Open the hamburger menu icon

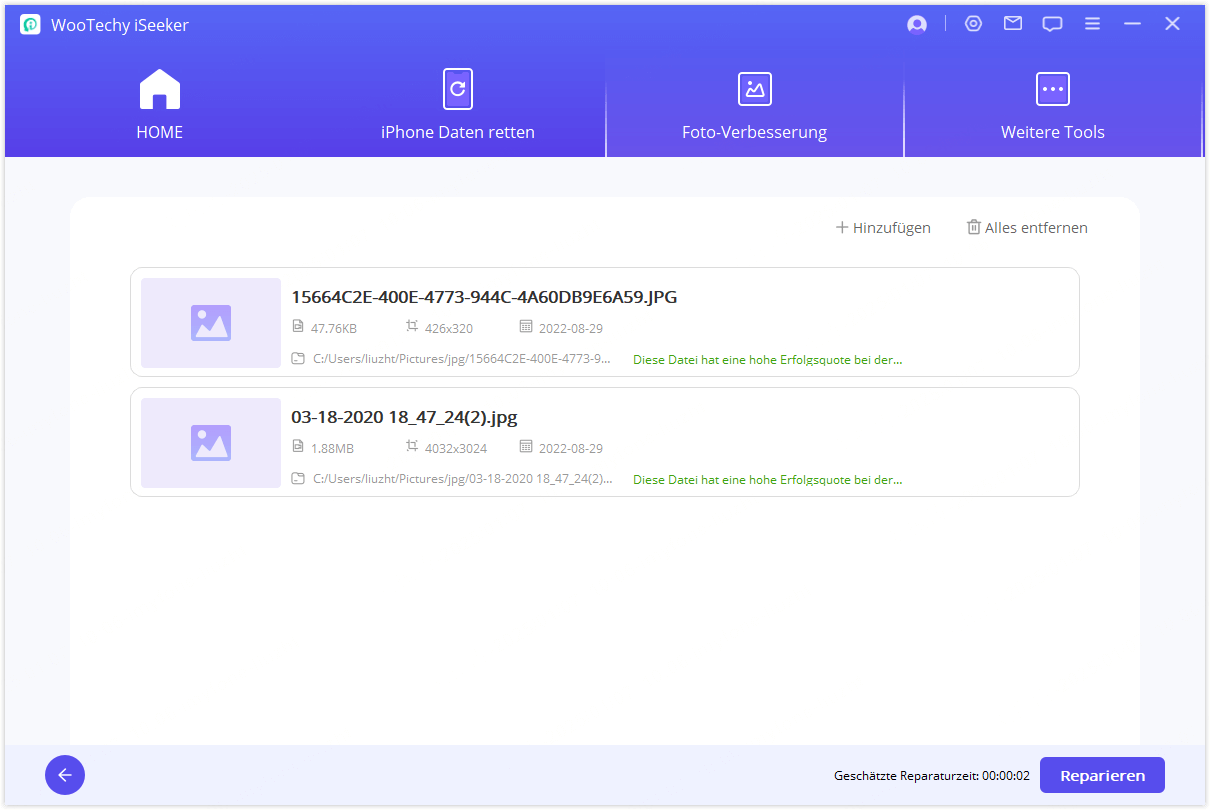coord(1092,24)
